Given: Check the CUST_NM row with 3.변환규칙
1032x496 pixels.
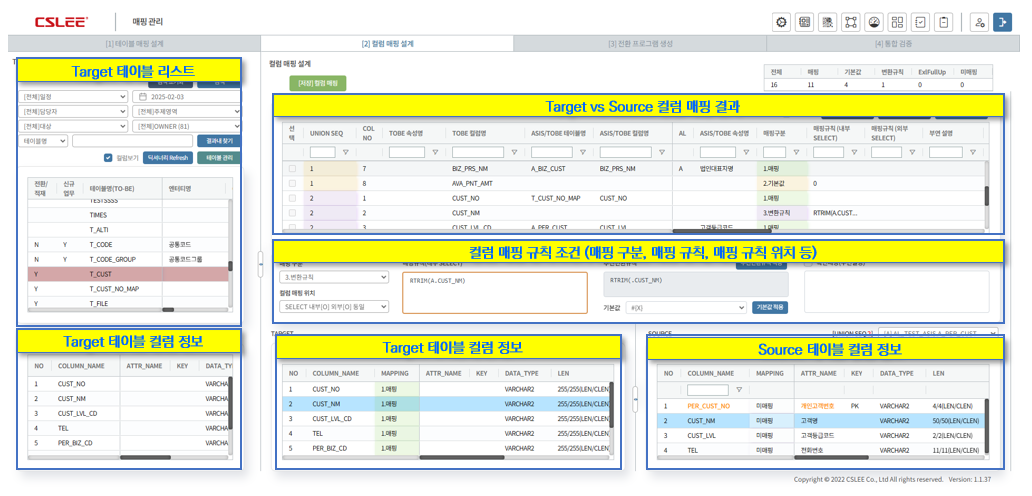Looking at the screenshot, I should [292, 213].
